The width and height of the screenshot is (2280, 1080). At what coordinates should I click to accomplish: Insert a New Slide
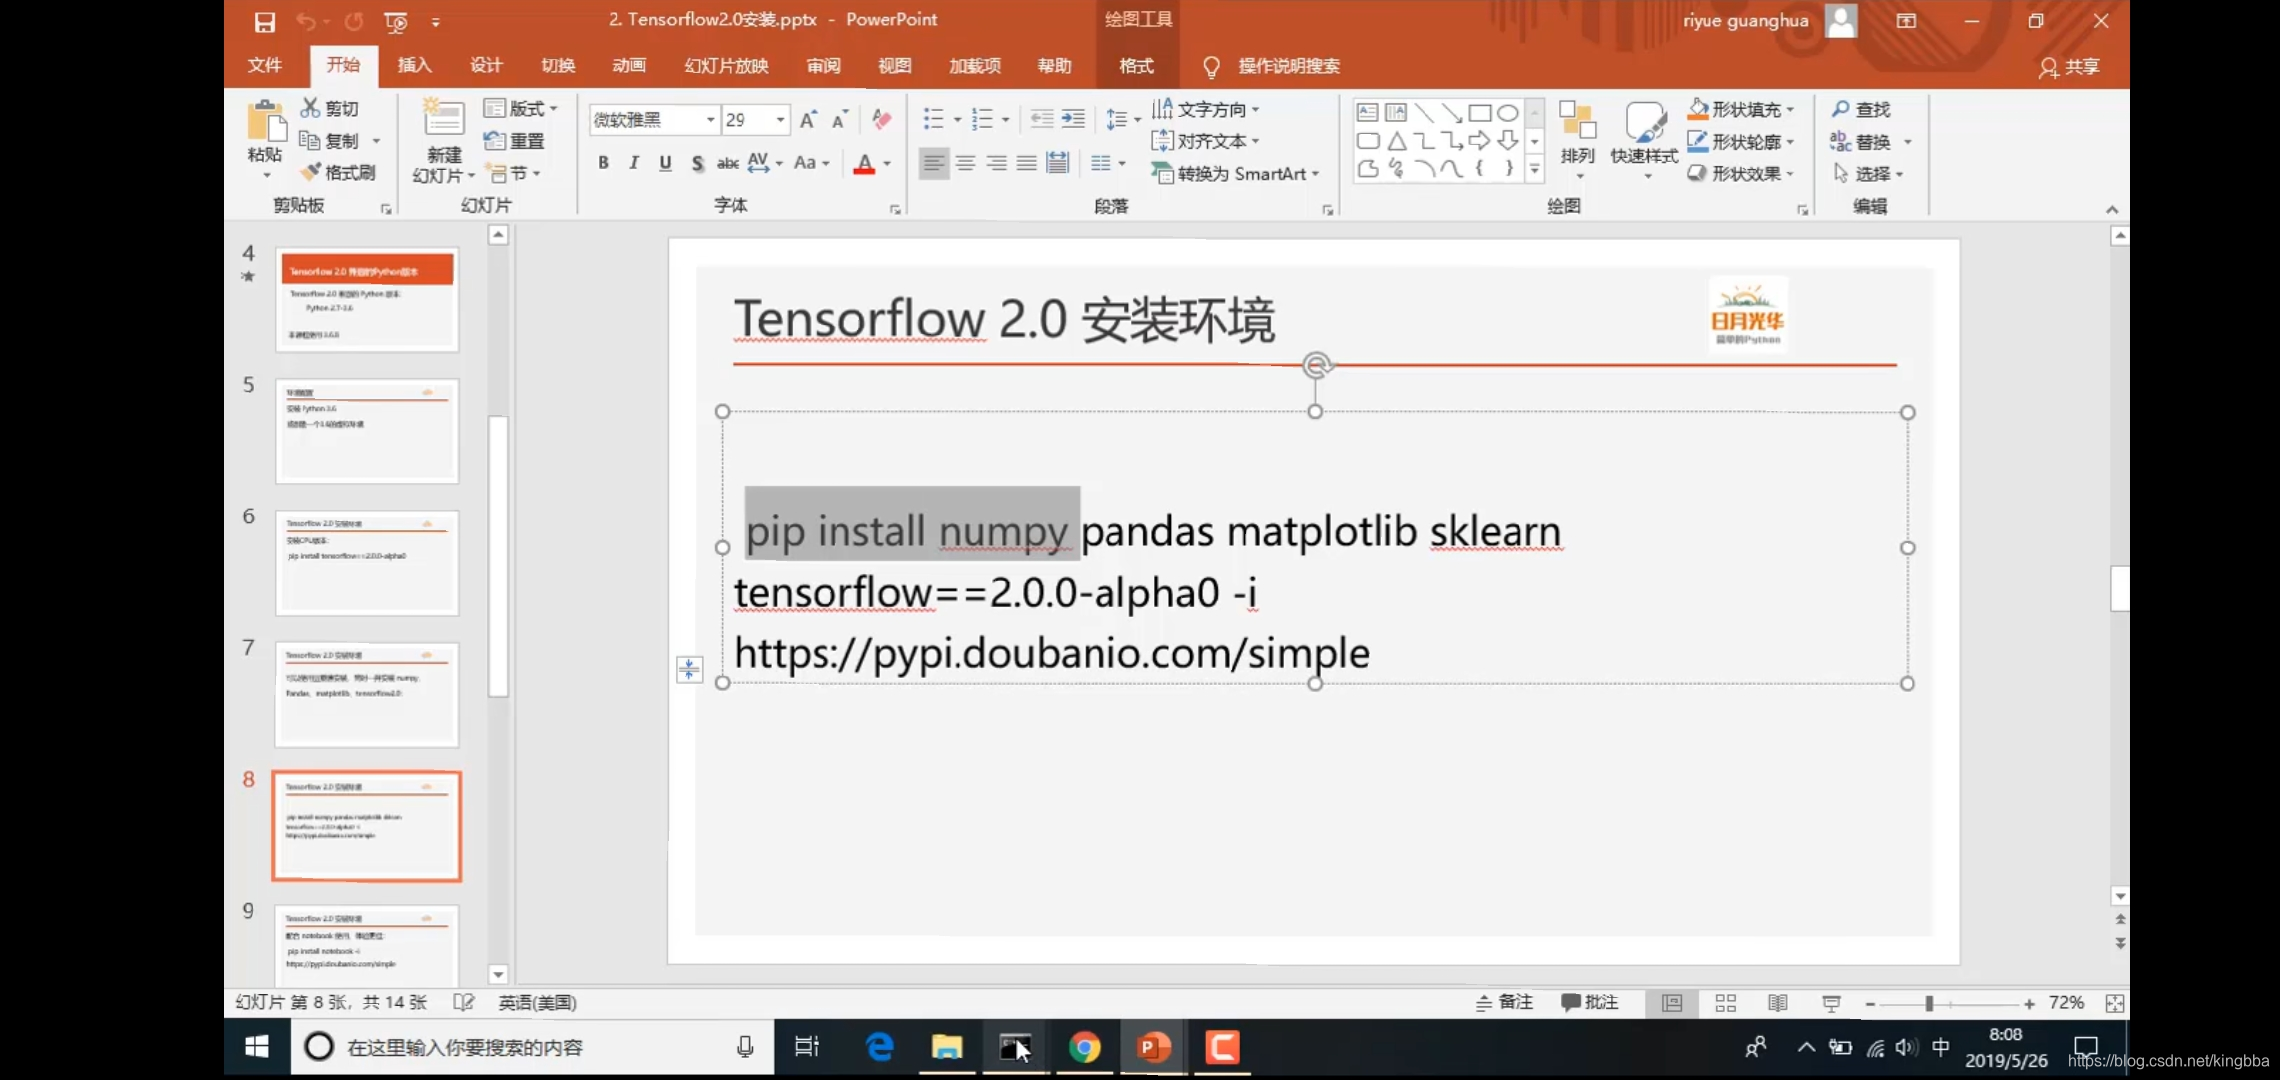point(443,120)
